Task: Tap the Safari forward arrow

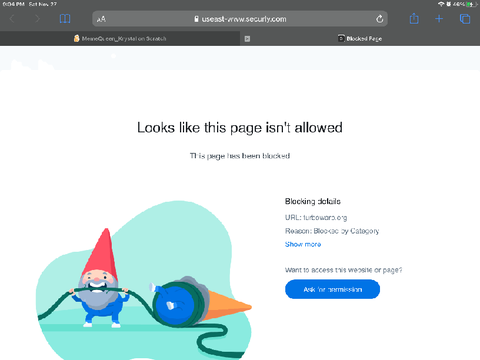Action: tap(37, 19)
